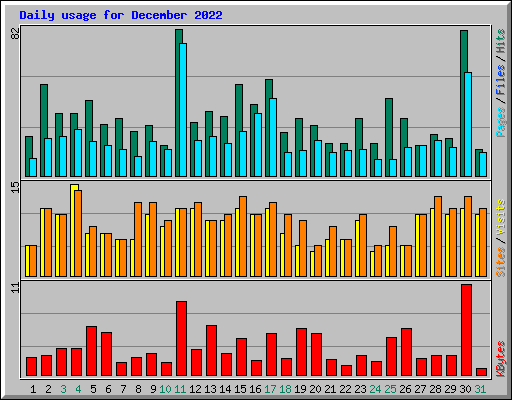This screenshot has height=400, width=512.
Task: Click day 3 on the x-axis
Action: pos(63,389)
